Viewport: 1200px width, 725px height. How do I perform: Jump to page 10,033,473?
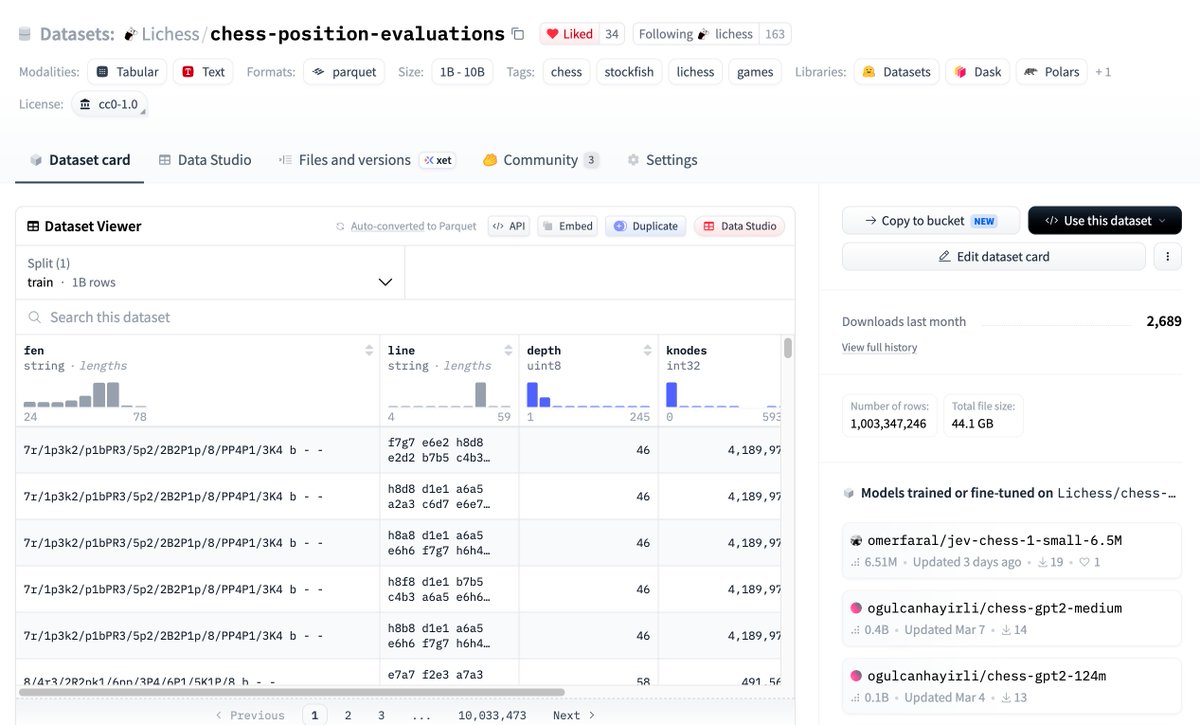(x=492, y=715)
